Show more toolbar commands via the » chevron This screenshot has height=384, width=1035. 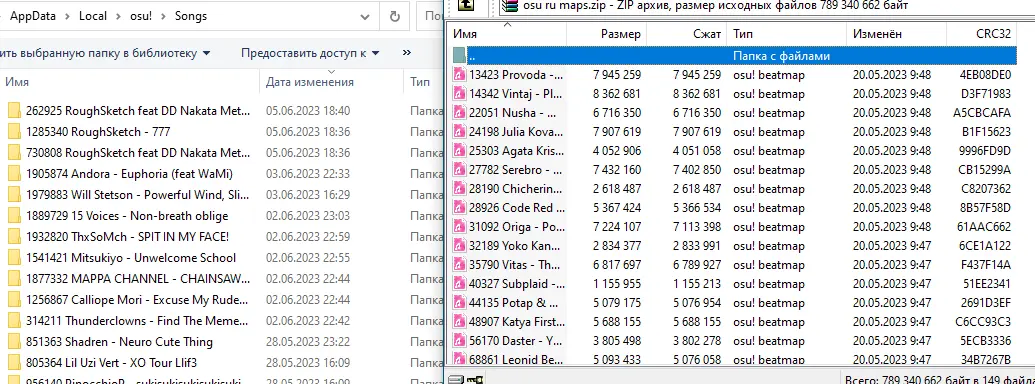pyautogui.click(x=407, y=53)
